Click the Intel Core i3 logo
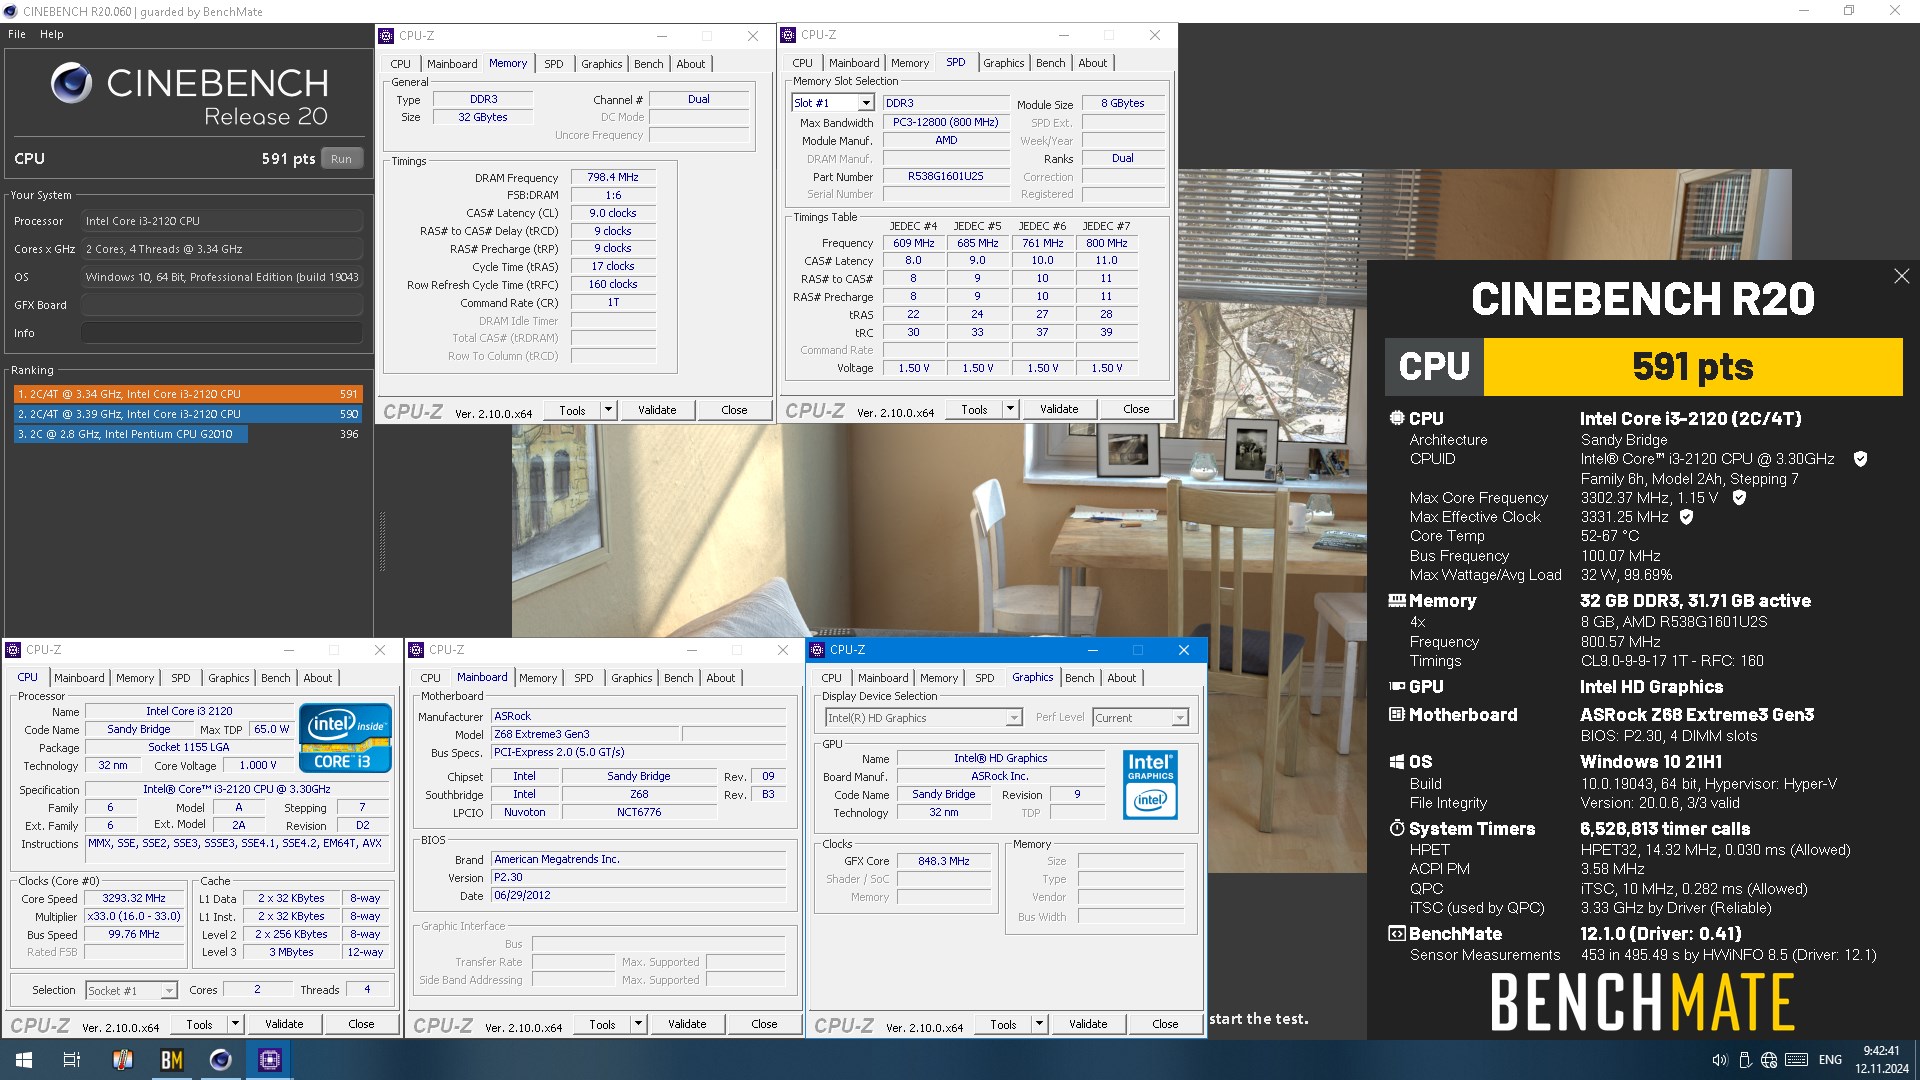This screenshot has width=1920, height=1080. [345, 738]
